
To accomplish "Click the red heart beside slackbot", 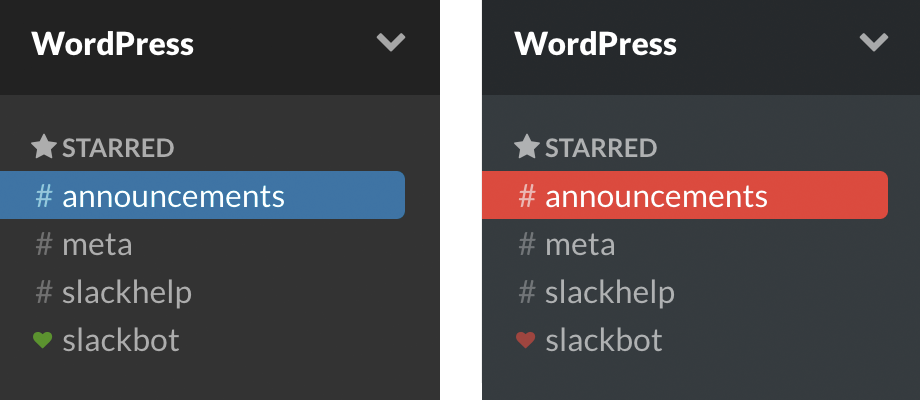I will pyautogui.click(x=525, y=341).
